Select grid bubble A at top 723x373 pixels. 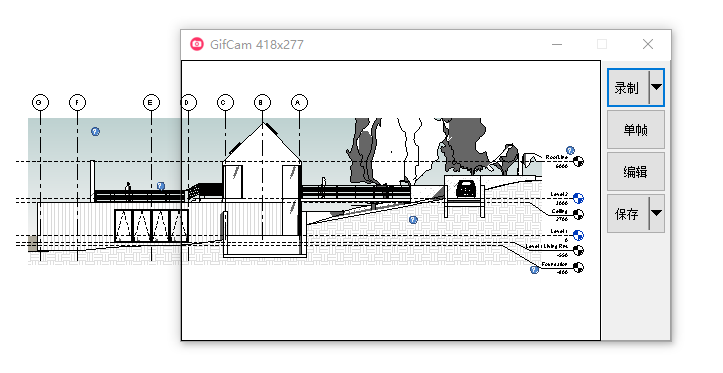299,102
